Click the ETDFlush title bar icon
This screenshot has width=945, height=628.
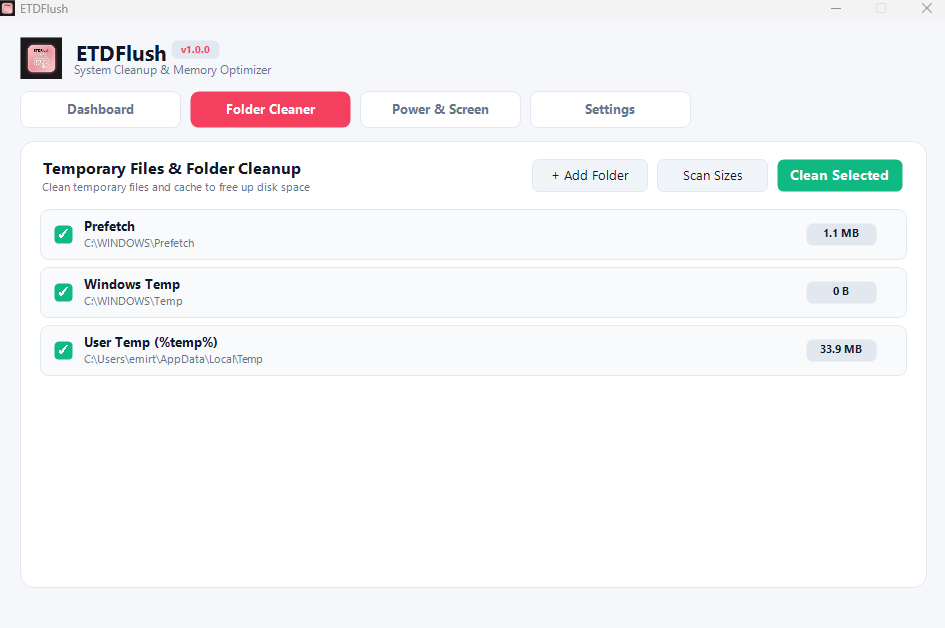[7, 8]
